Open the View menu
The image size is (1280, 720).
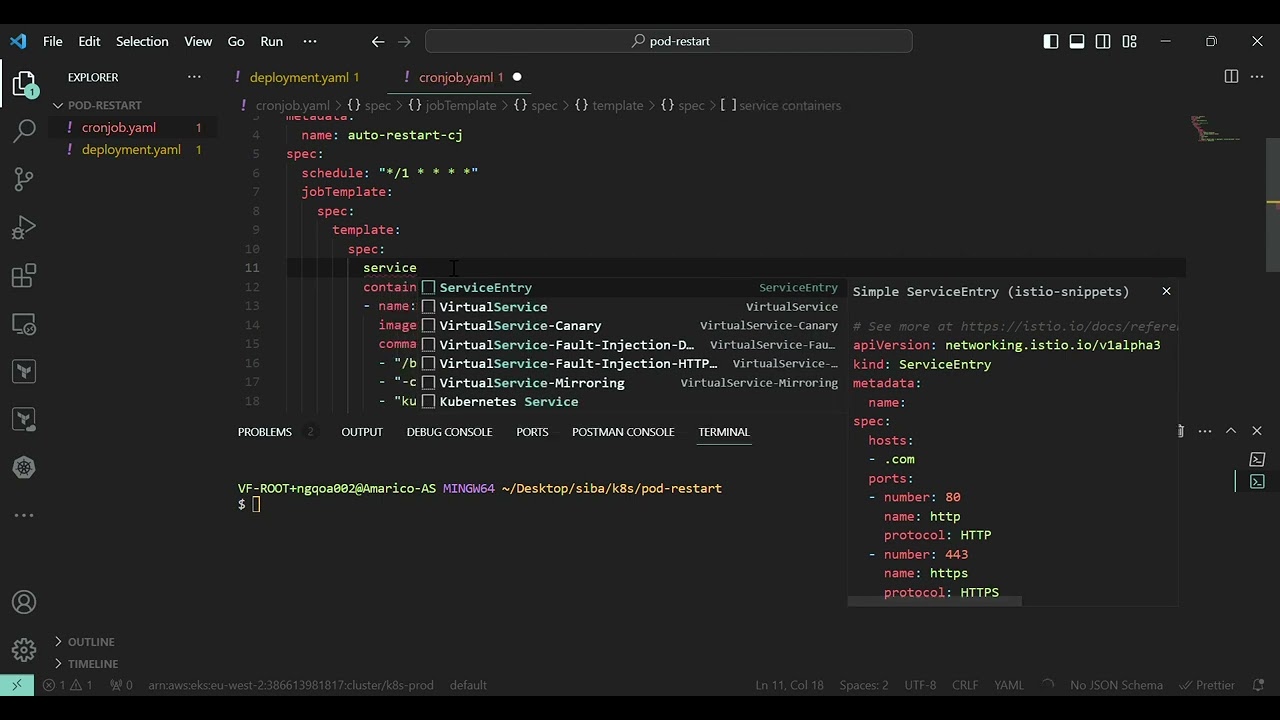198,41
